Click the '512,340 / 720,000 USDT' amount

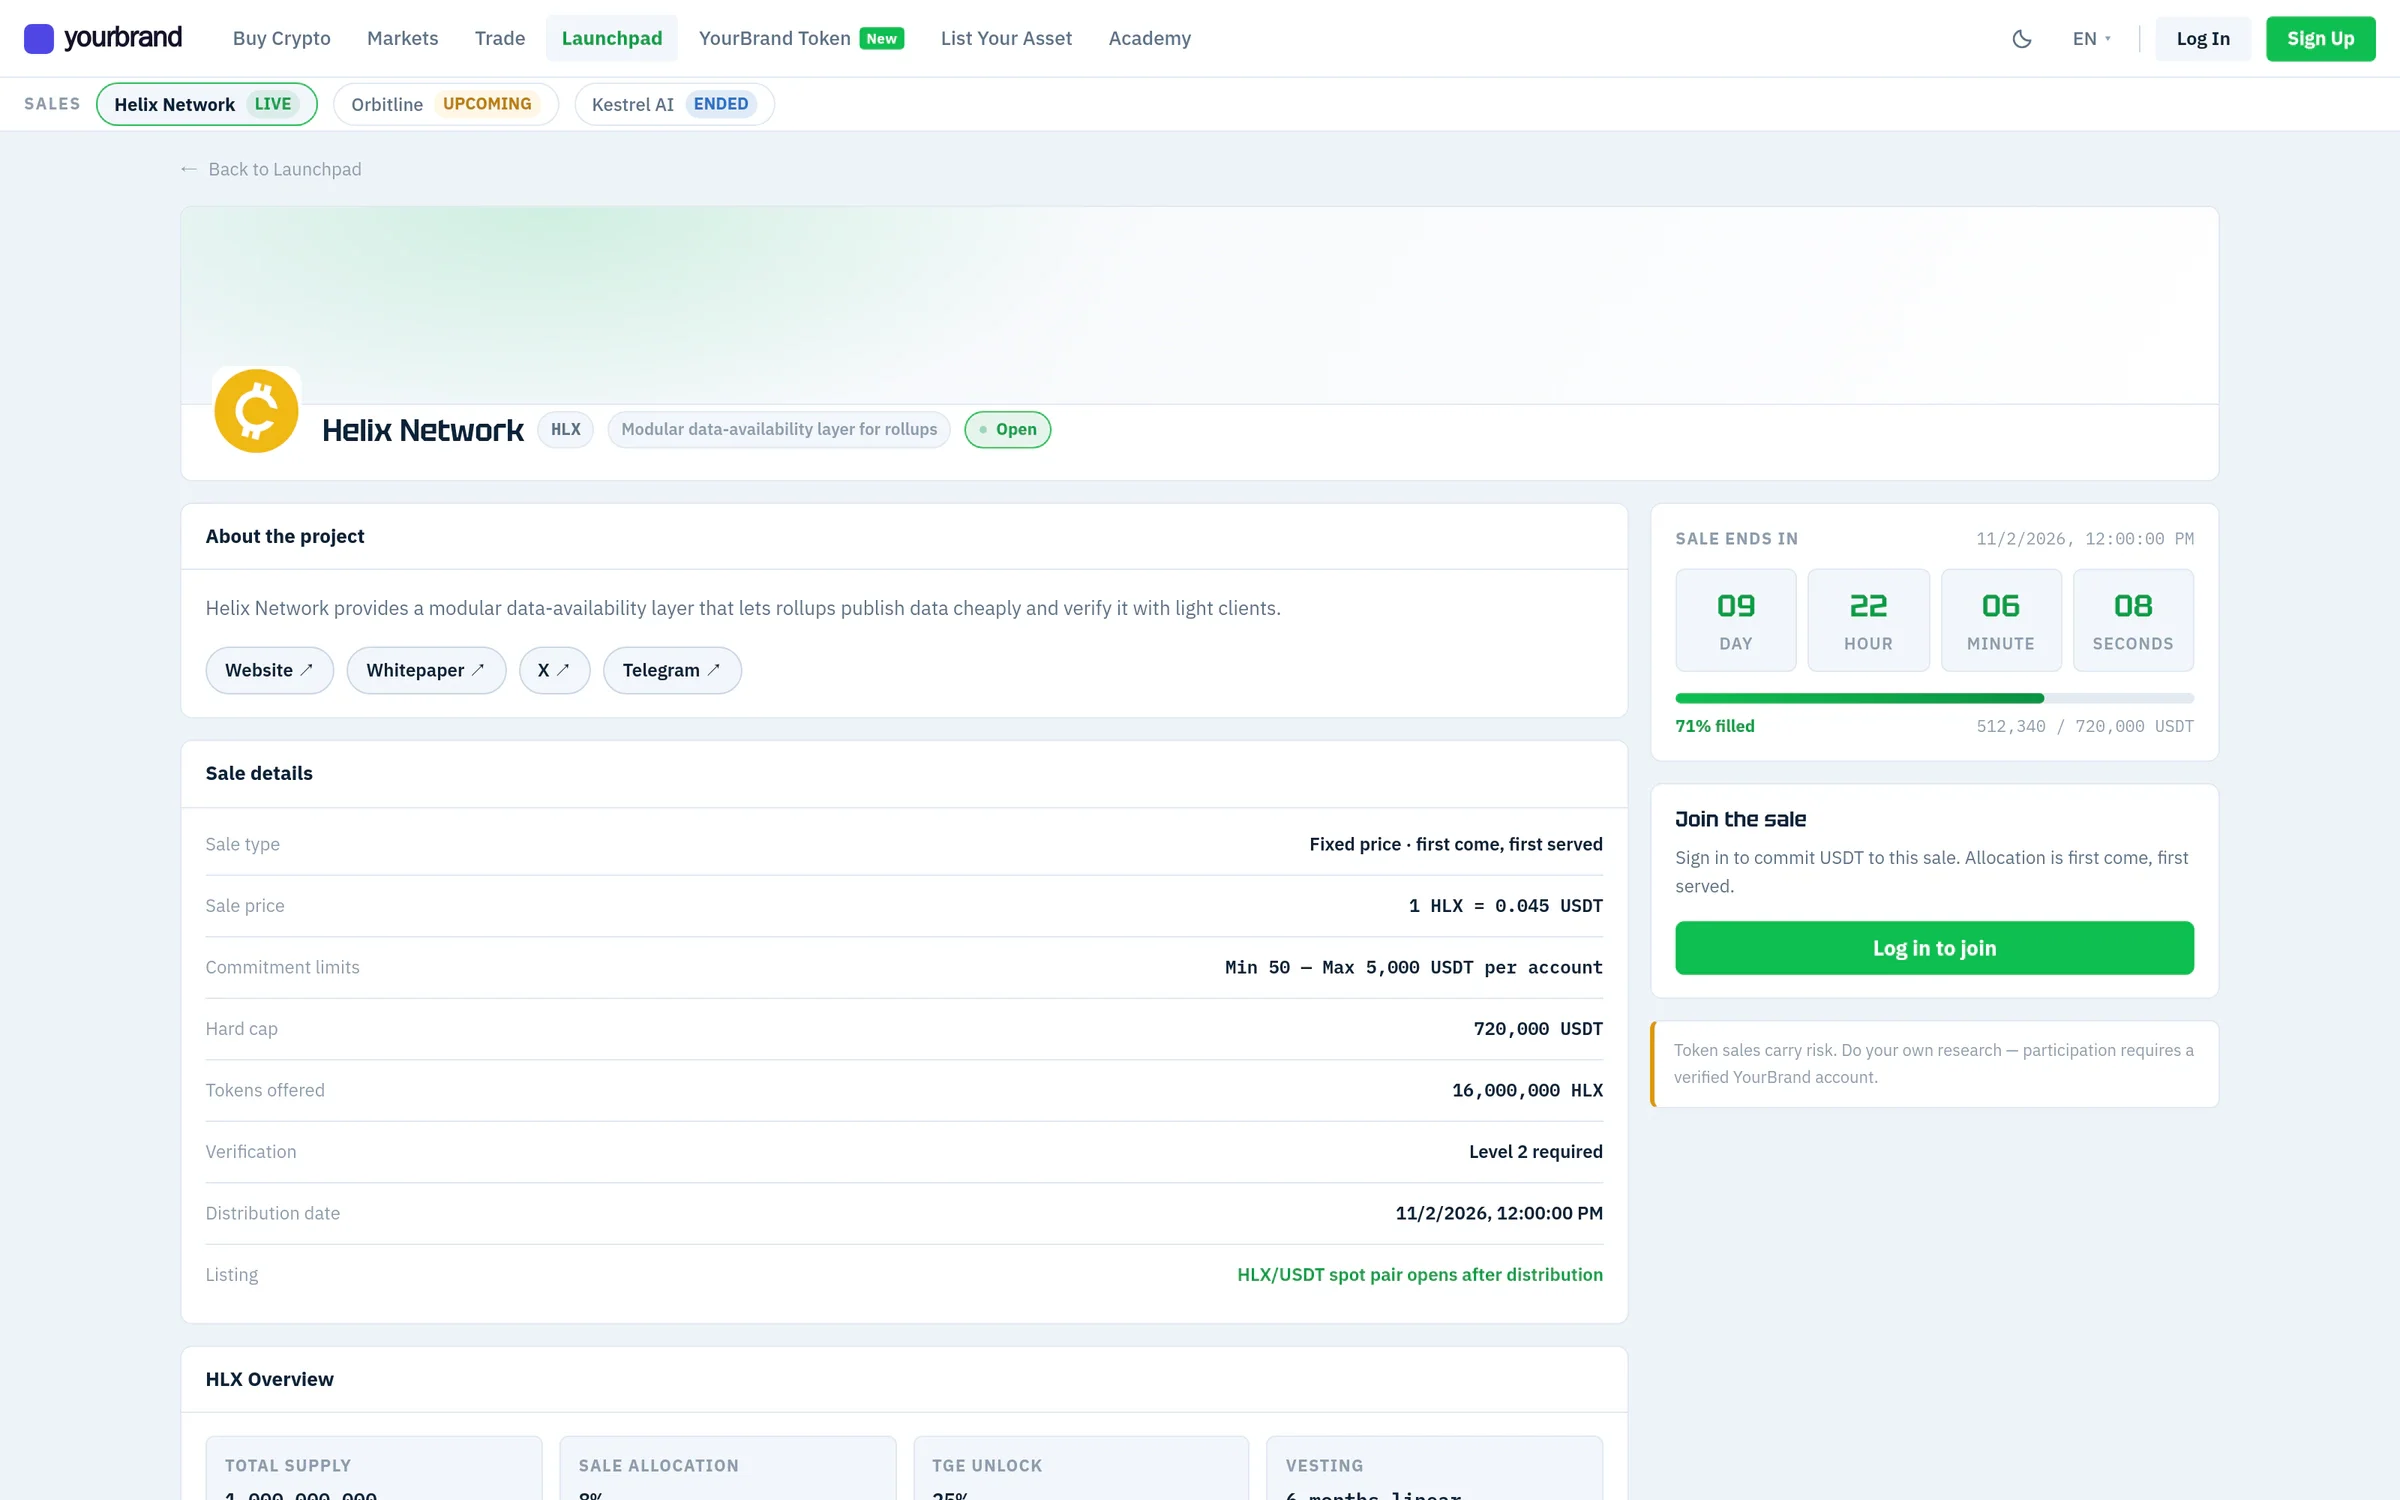coord(2084,726)
